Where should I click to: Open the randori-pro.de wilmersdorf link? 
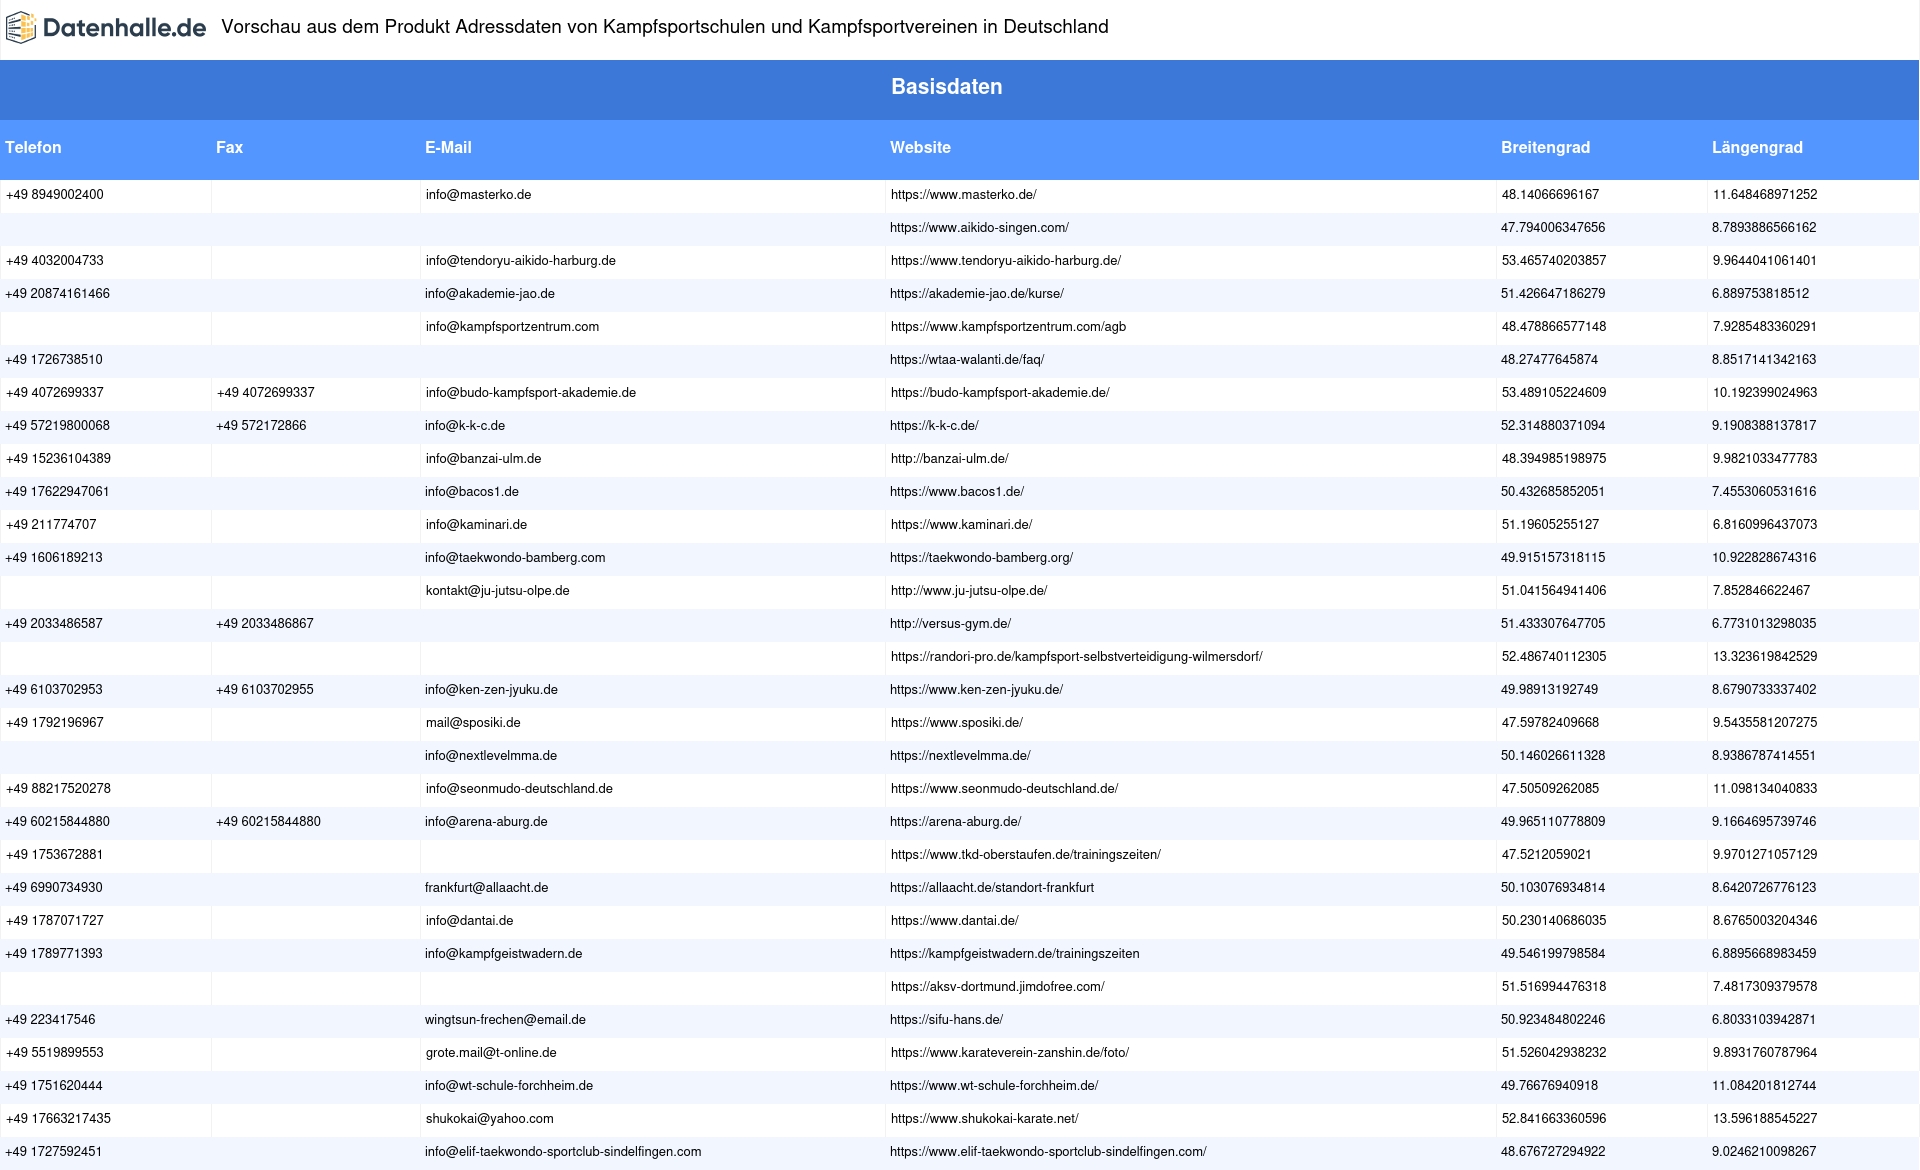tap(1076, 657)
